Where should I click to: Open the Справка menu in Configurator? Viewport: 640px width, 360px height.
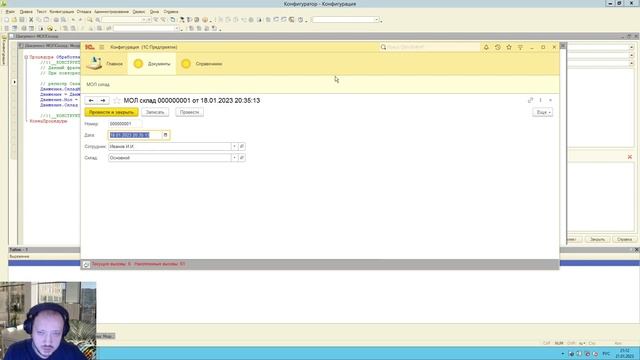tap(171, 12)
